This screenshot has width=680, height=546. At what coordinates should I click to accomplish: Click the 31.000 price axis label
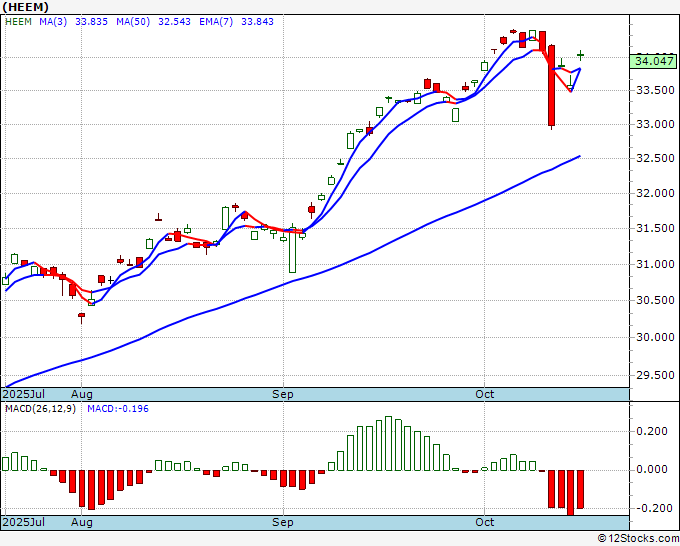655,264
